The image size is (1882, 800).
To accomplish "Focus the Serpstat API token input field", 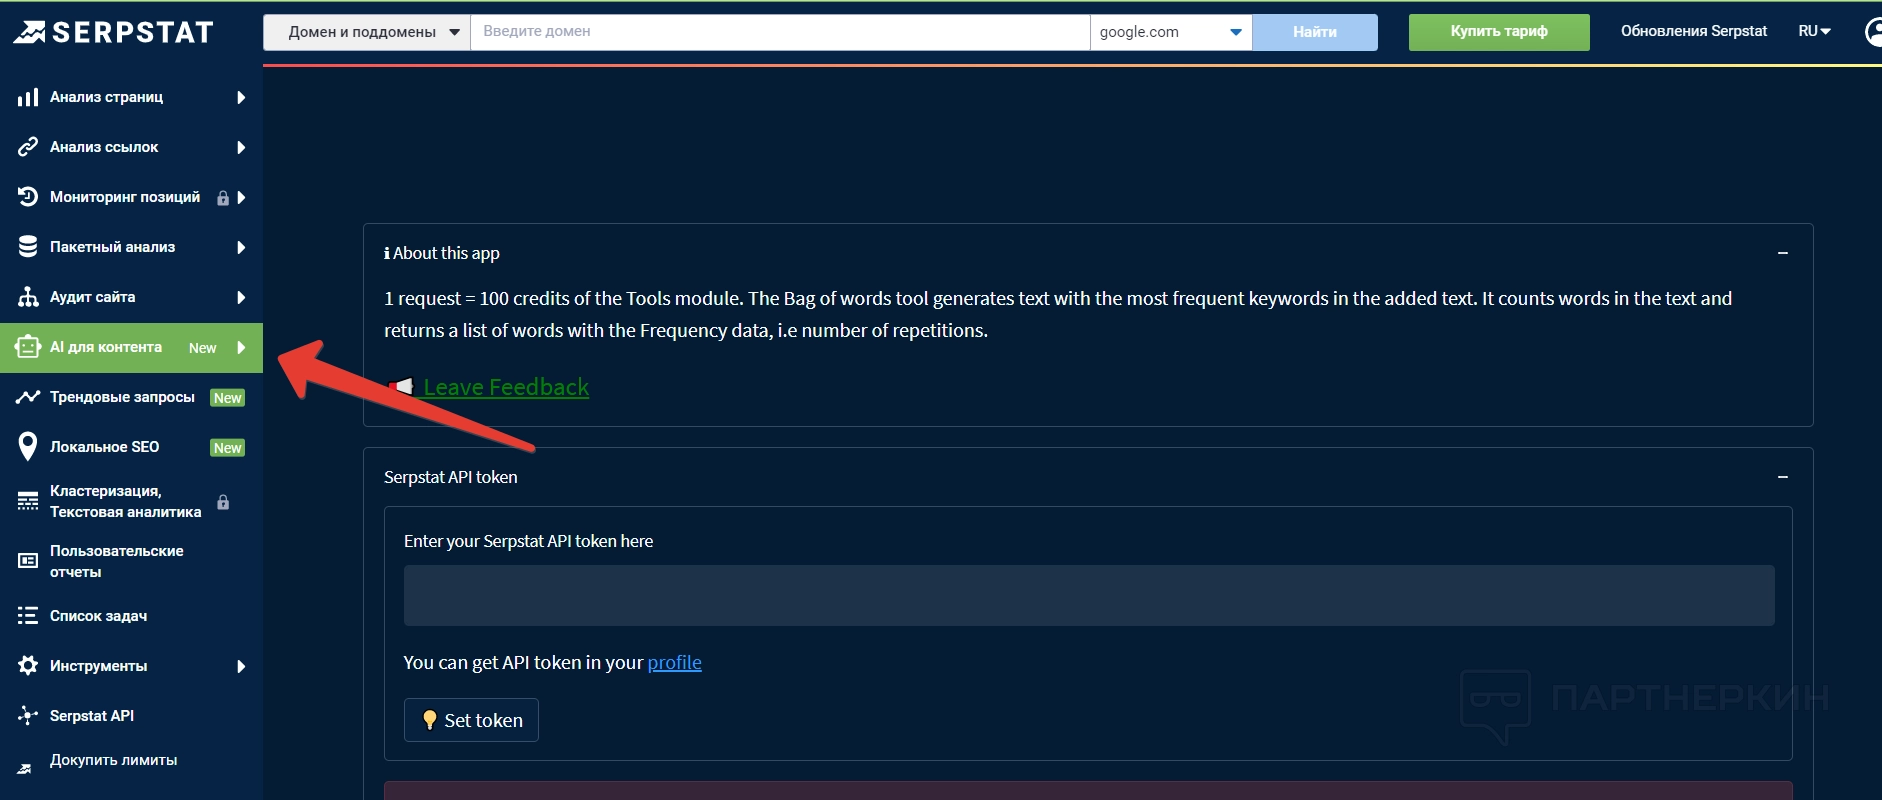I will coord(1089,596).
